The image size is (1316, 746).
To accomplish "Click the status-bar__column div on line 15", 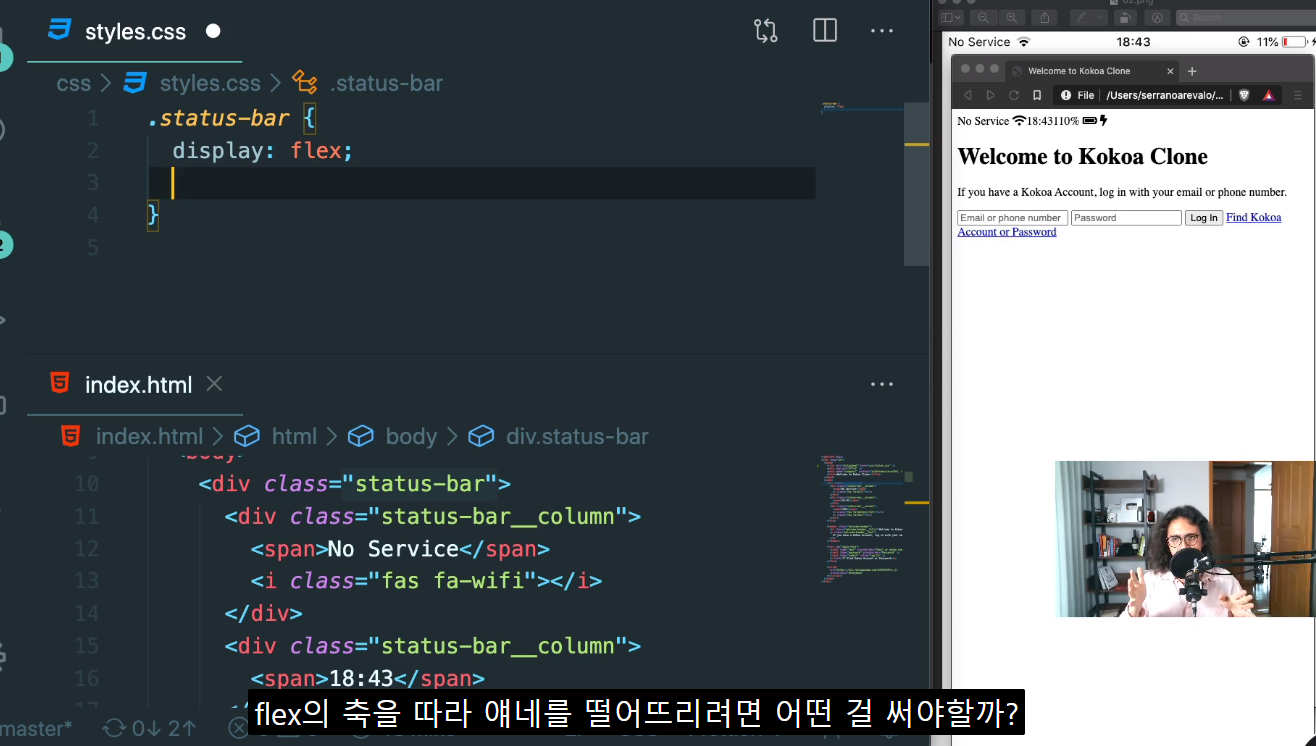I will point(432,646).
